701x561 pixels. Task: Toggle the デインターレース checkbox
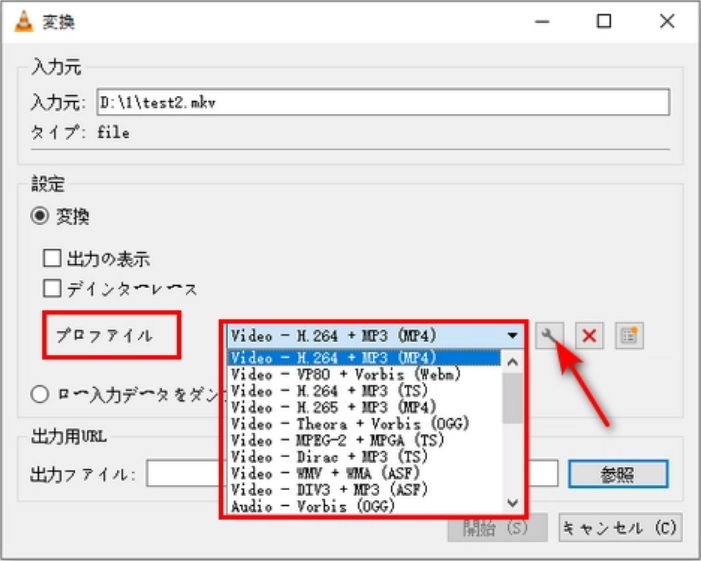[x=52, y=288]
